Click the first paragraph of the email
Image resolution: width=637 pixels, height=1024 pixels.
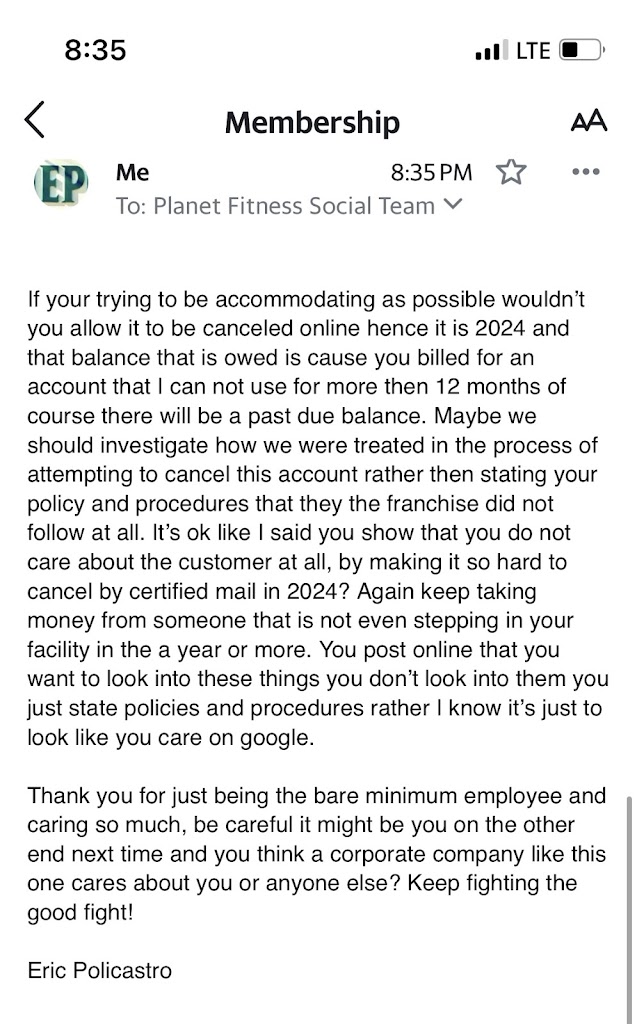(x=316, y=520)
